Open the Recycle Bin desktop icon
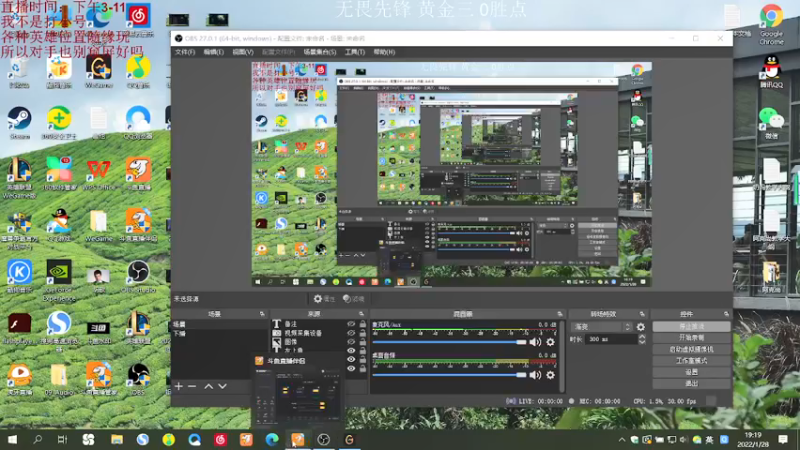Viewport: 800px width, 450px height. [19, 72]
